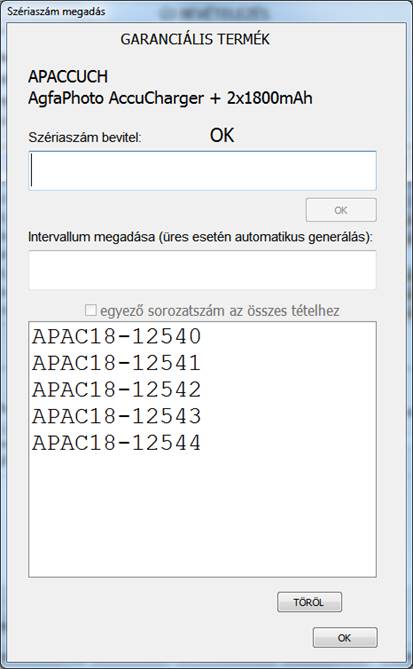Confirm with the bottom OK button
Viewport: 413px width, 669px height.
point(345,638)
